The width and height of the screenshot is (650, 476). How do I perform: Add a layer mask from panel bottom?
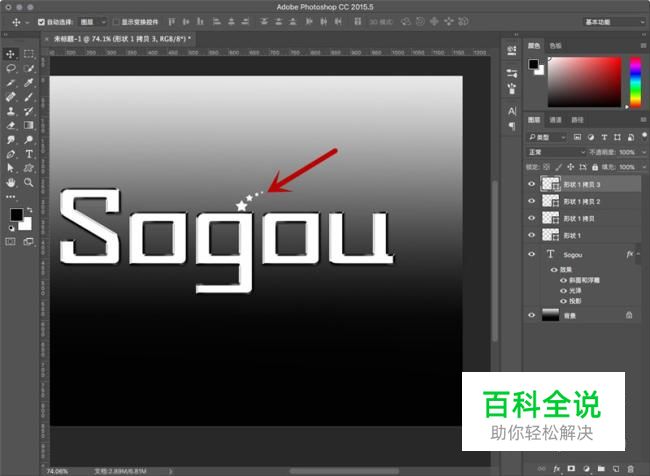571,469
